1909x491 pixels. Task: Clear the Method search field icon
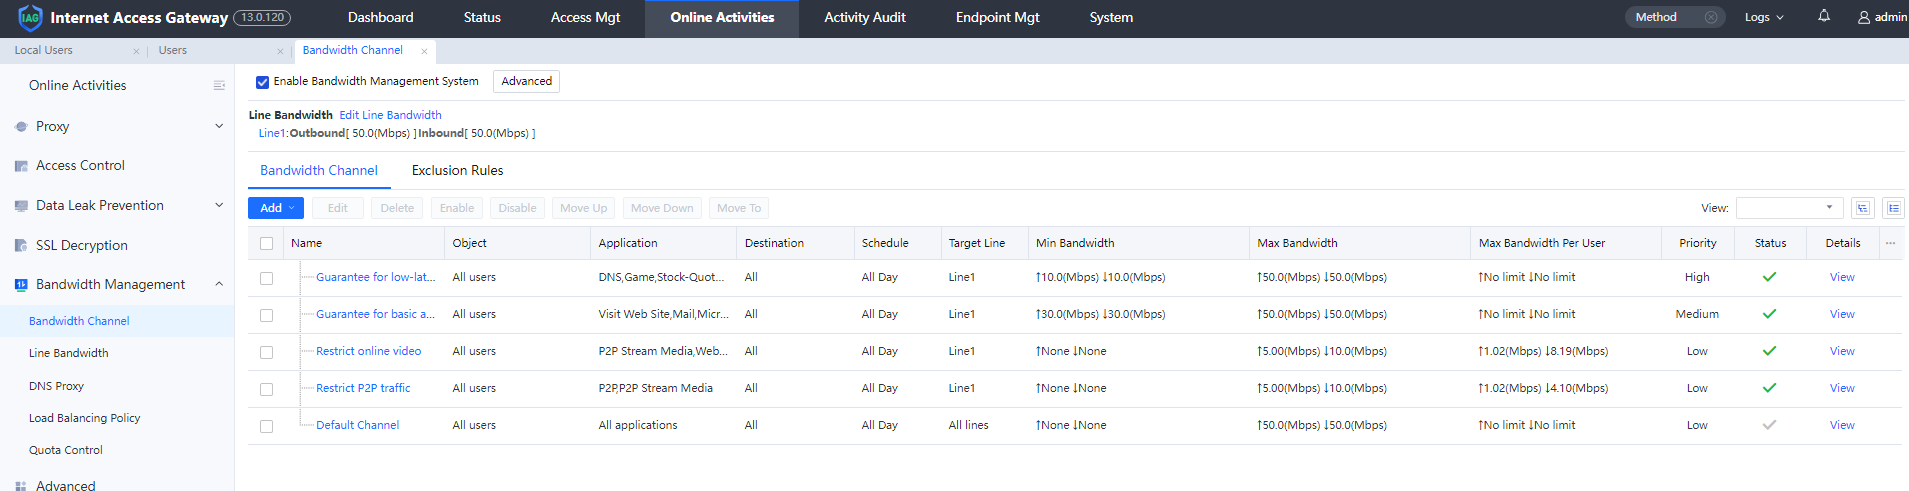click(1711, 17)
